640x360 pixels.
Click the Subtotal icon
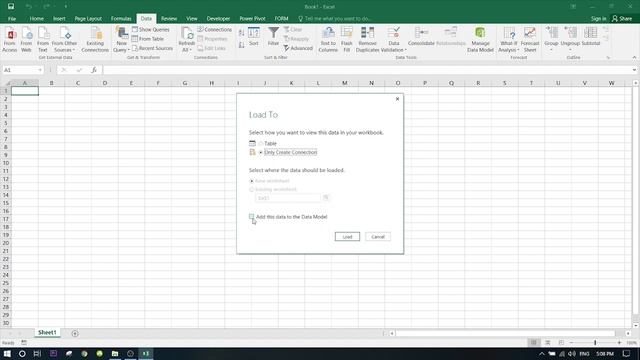click(591, 36)
